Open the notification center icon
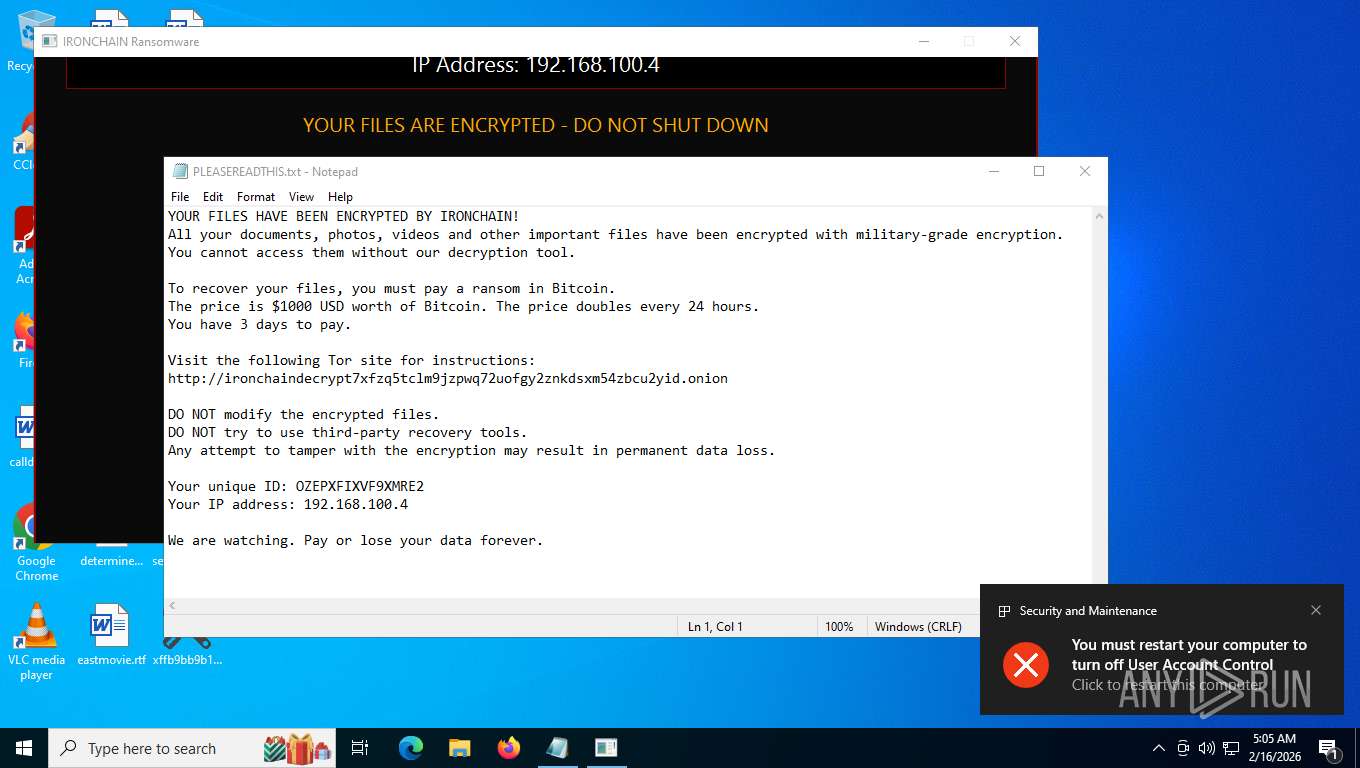 pos(1329,748)
